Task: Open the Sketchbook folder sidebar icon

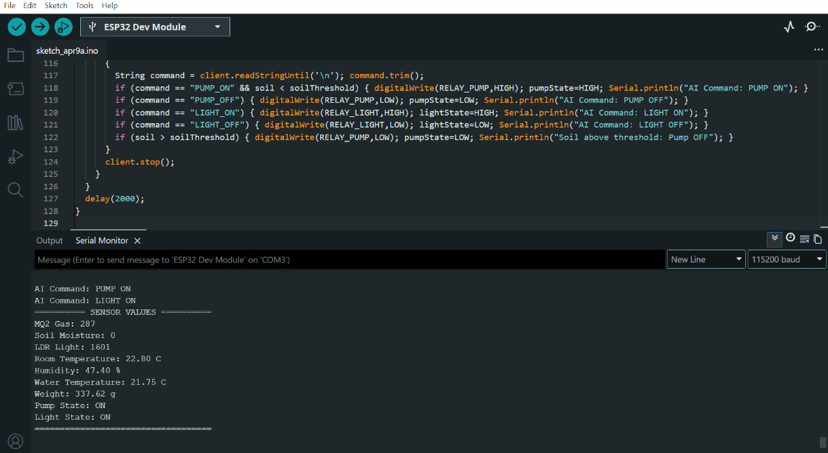Action: pyautogui.click(x=15, y=55)
